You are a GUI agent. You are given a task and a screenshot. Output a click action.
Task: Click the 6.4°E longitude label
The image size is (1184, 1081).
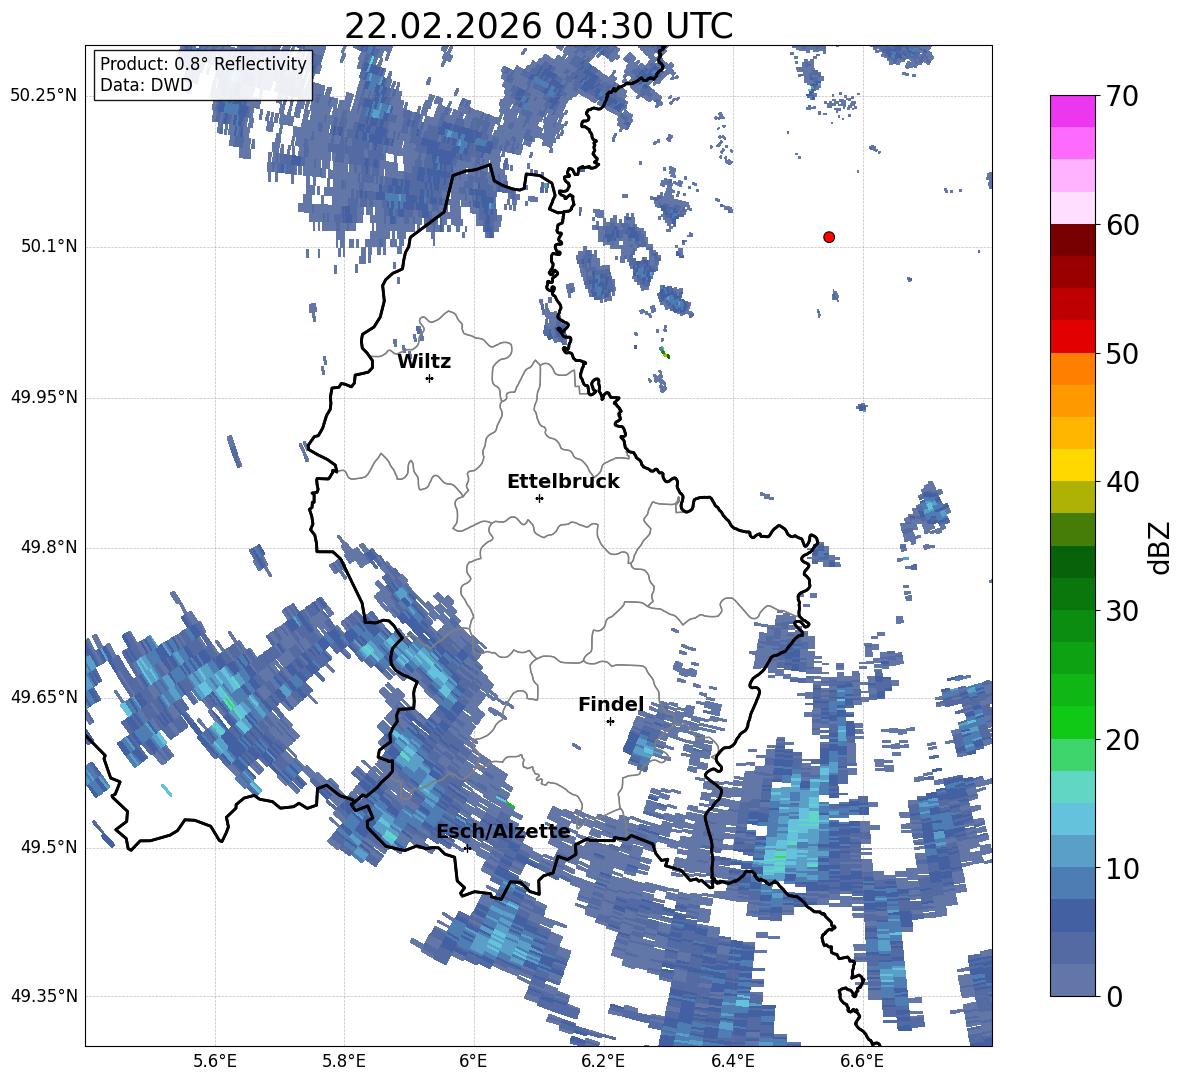coord(732,1061)
